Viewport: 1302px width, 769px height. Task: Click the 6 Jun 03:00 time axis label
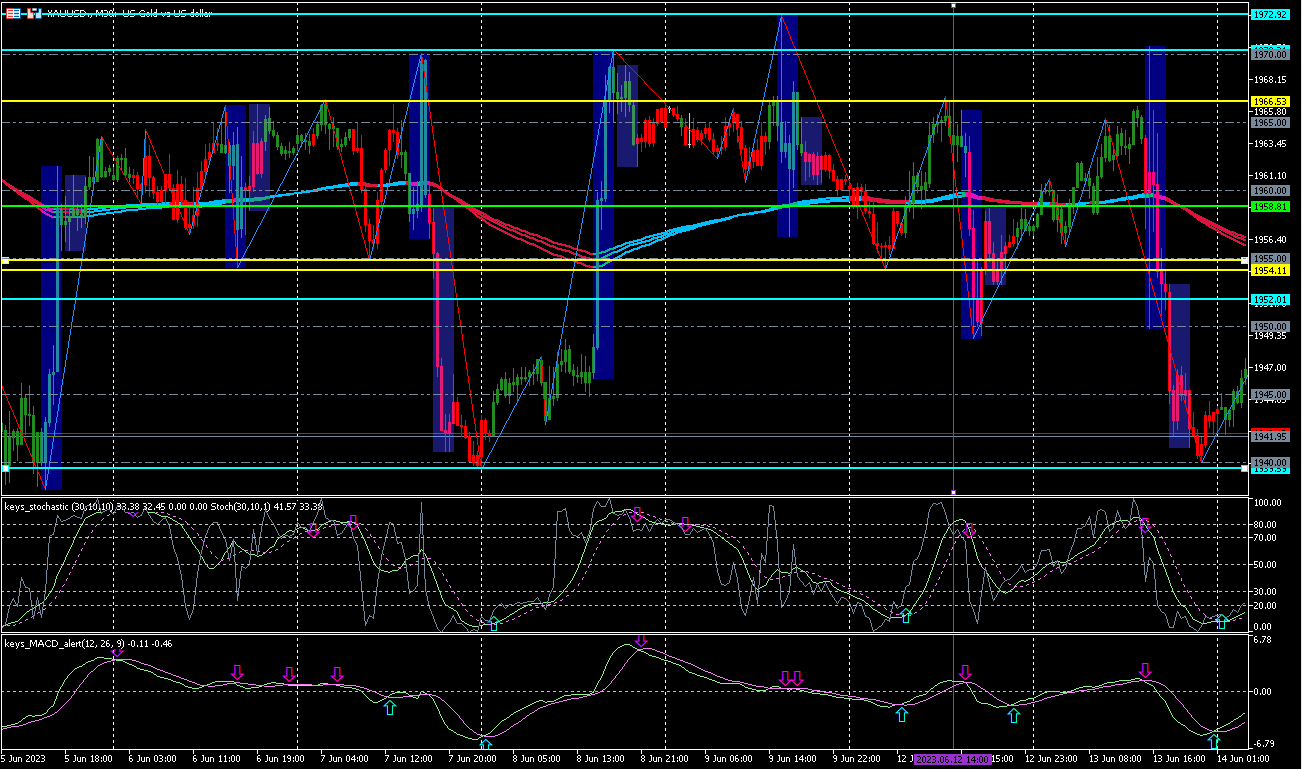tap(155, 760)
